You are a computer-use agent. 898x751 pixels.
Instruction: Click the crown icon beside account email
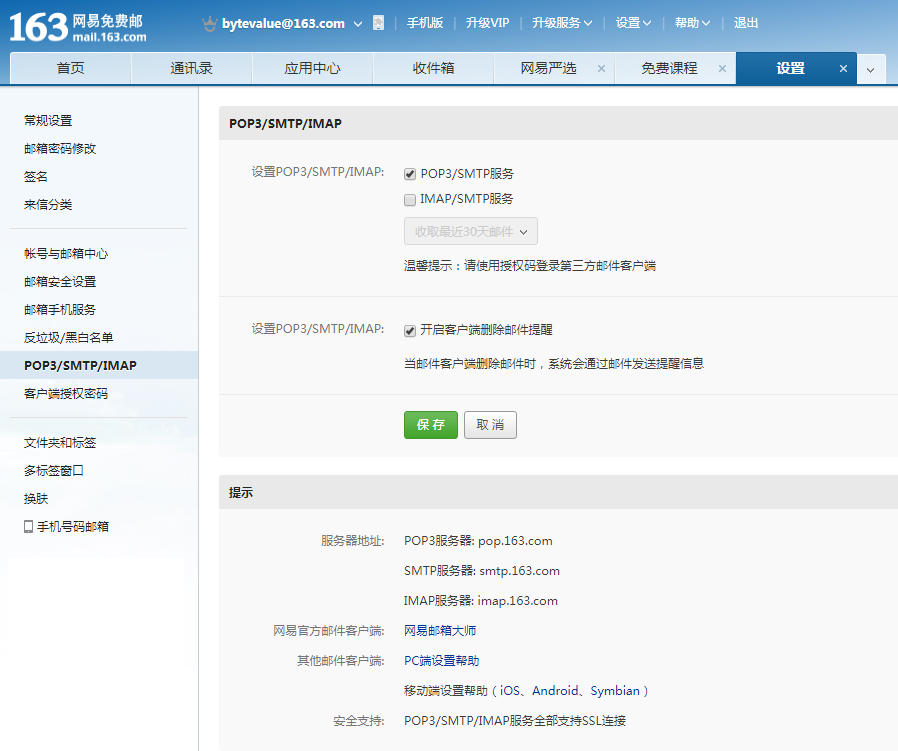click(x=209, y=23)
